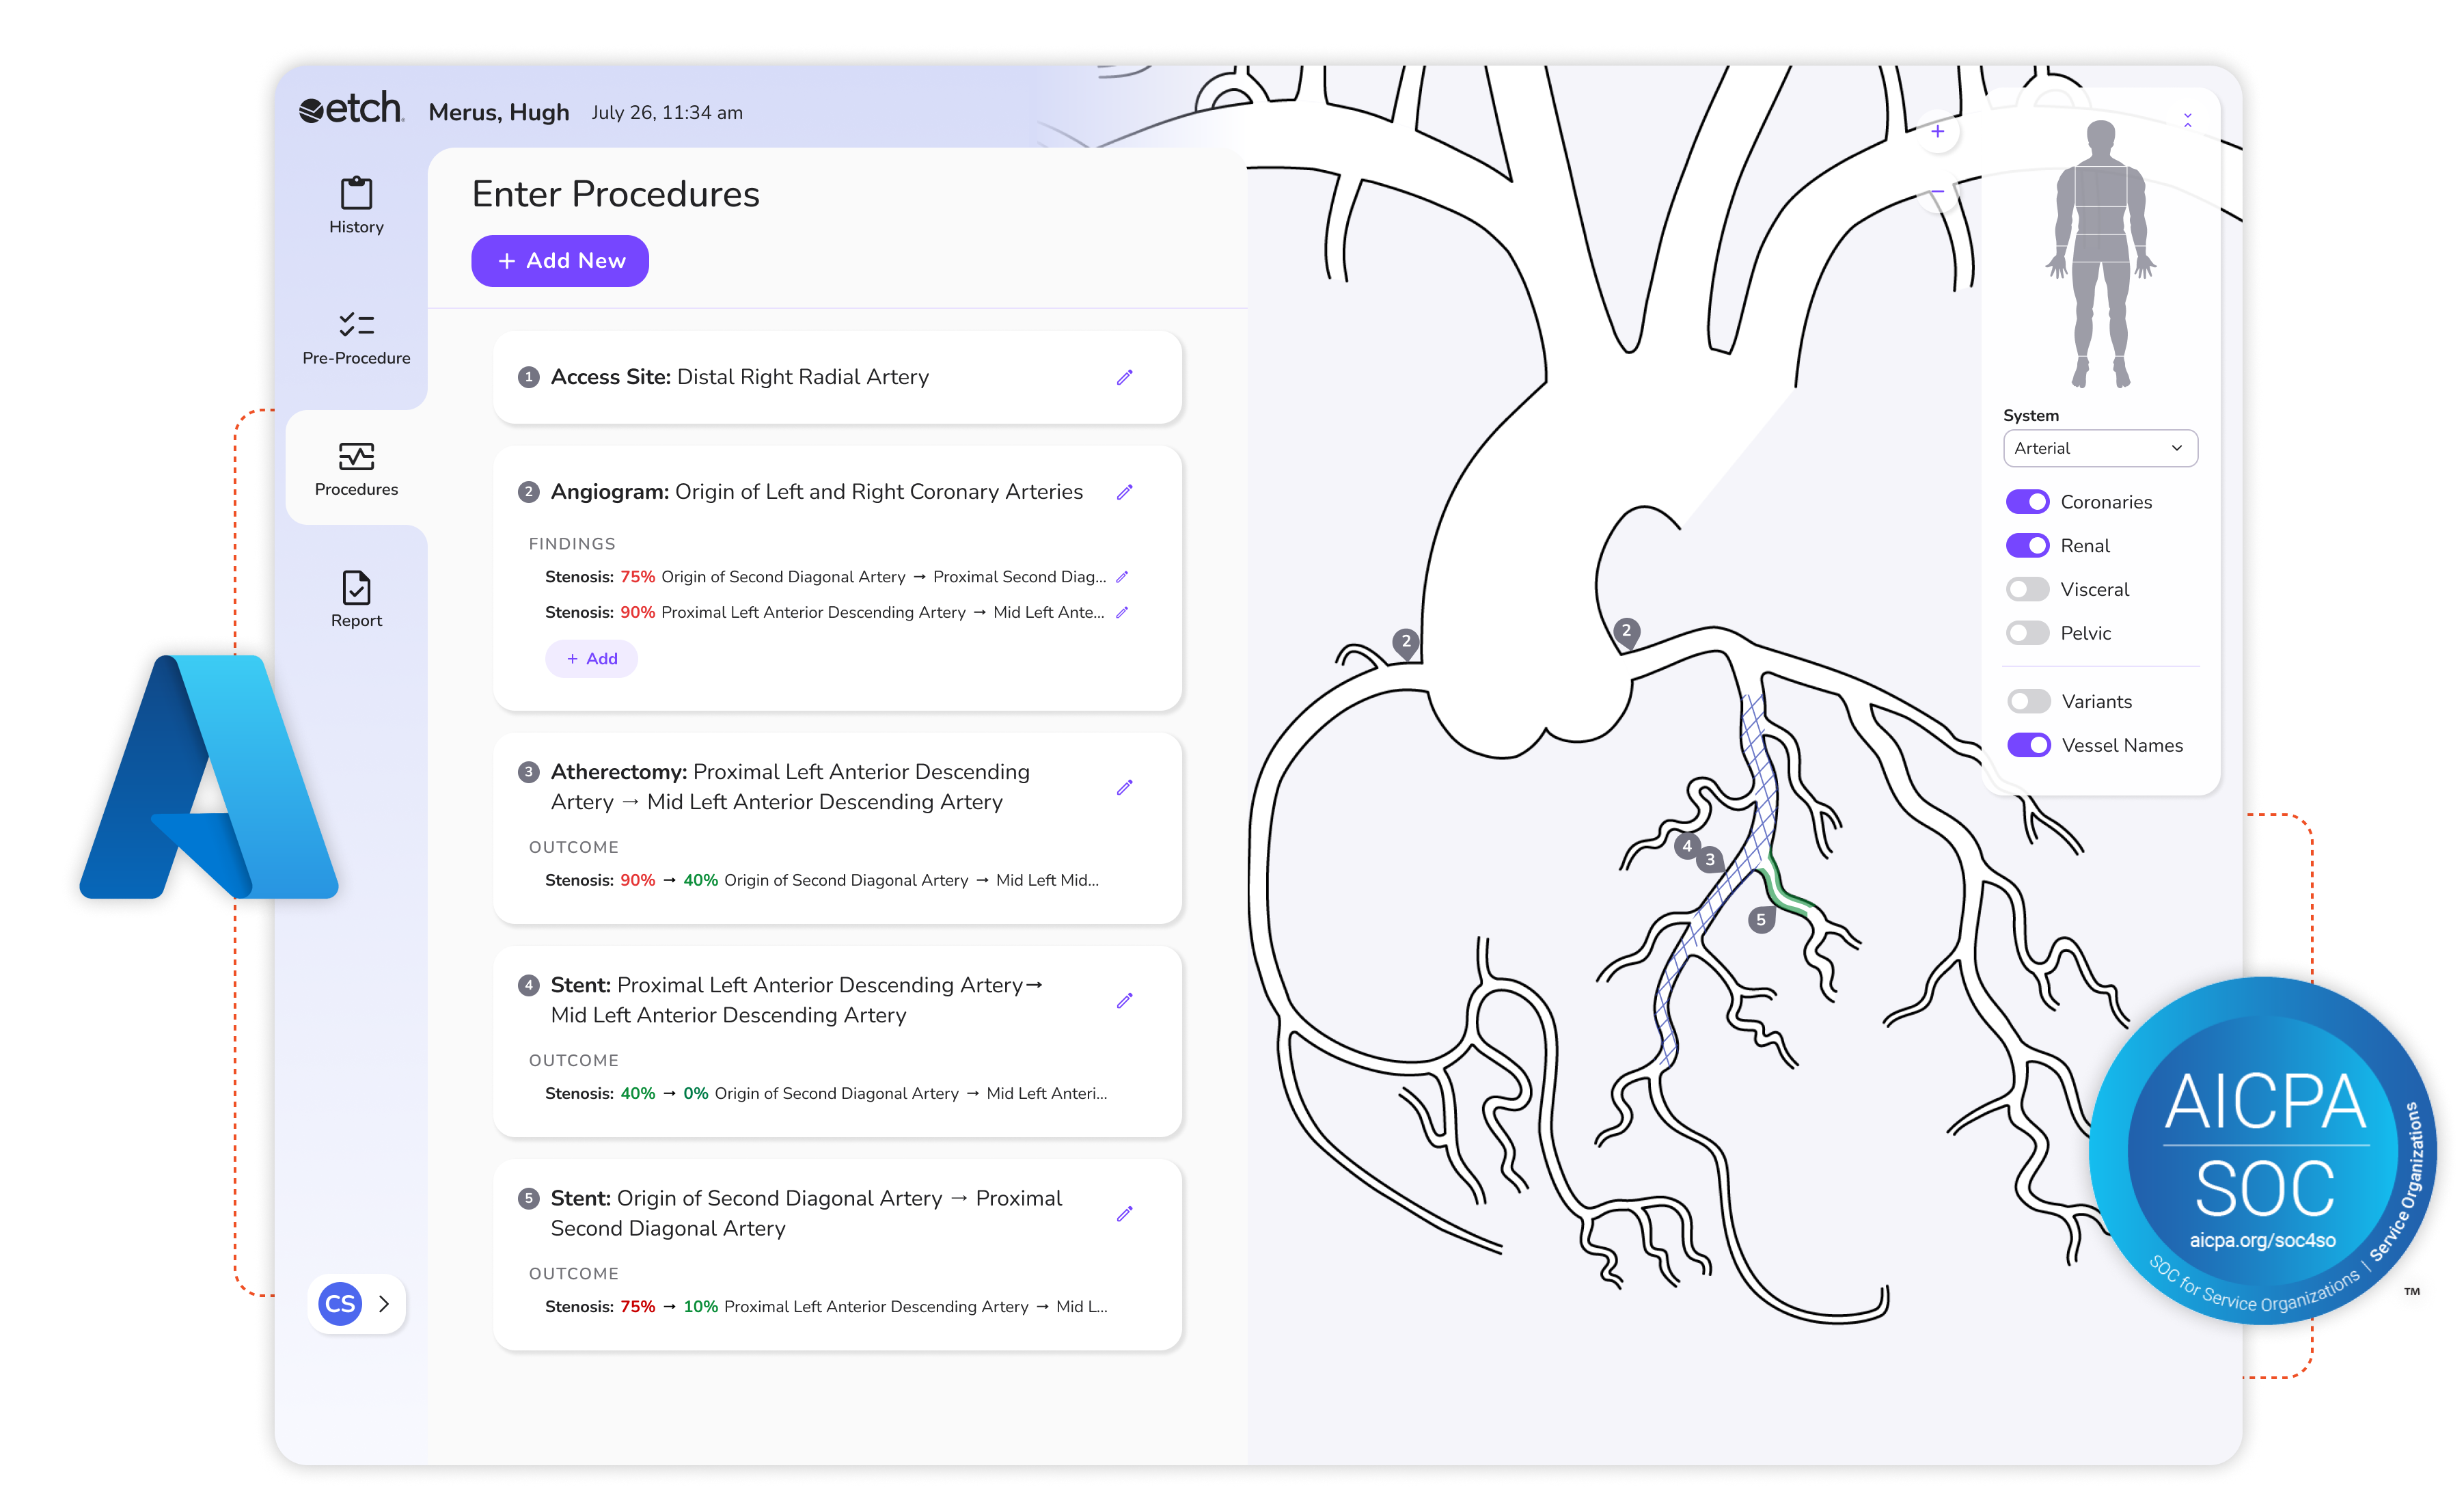Click marker 5 on the artery diagram
The image size is (2464, 1498).
pyautogui.click(x=1761, y=920)
